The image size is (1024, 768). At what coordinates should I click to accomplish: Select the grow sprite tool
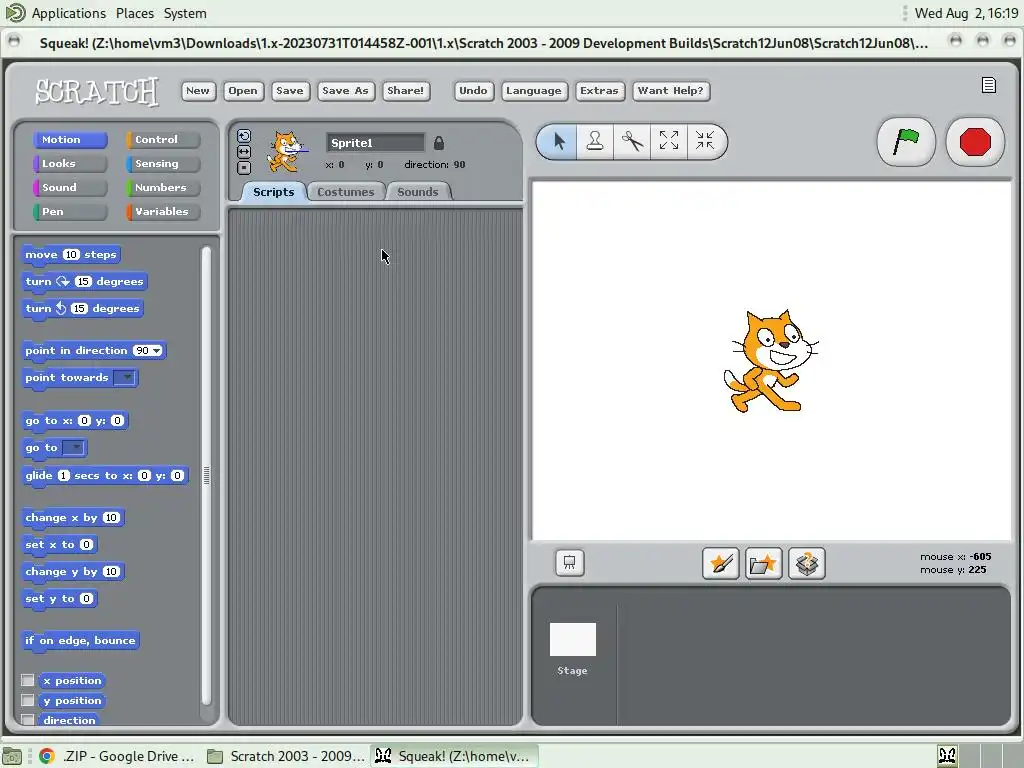pos(669,141)
